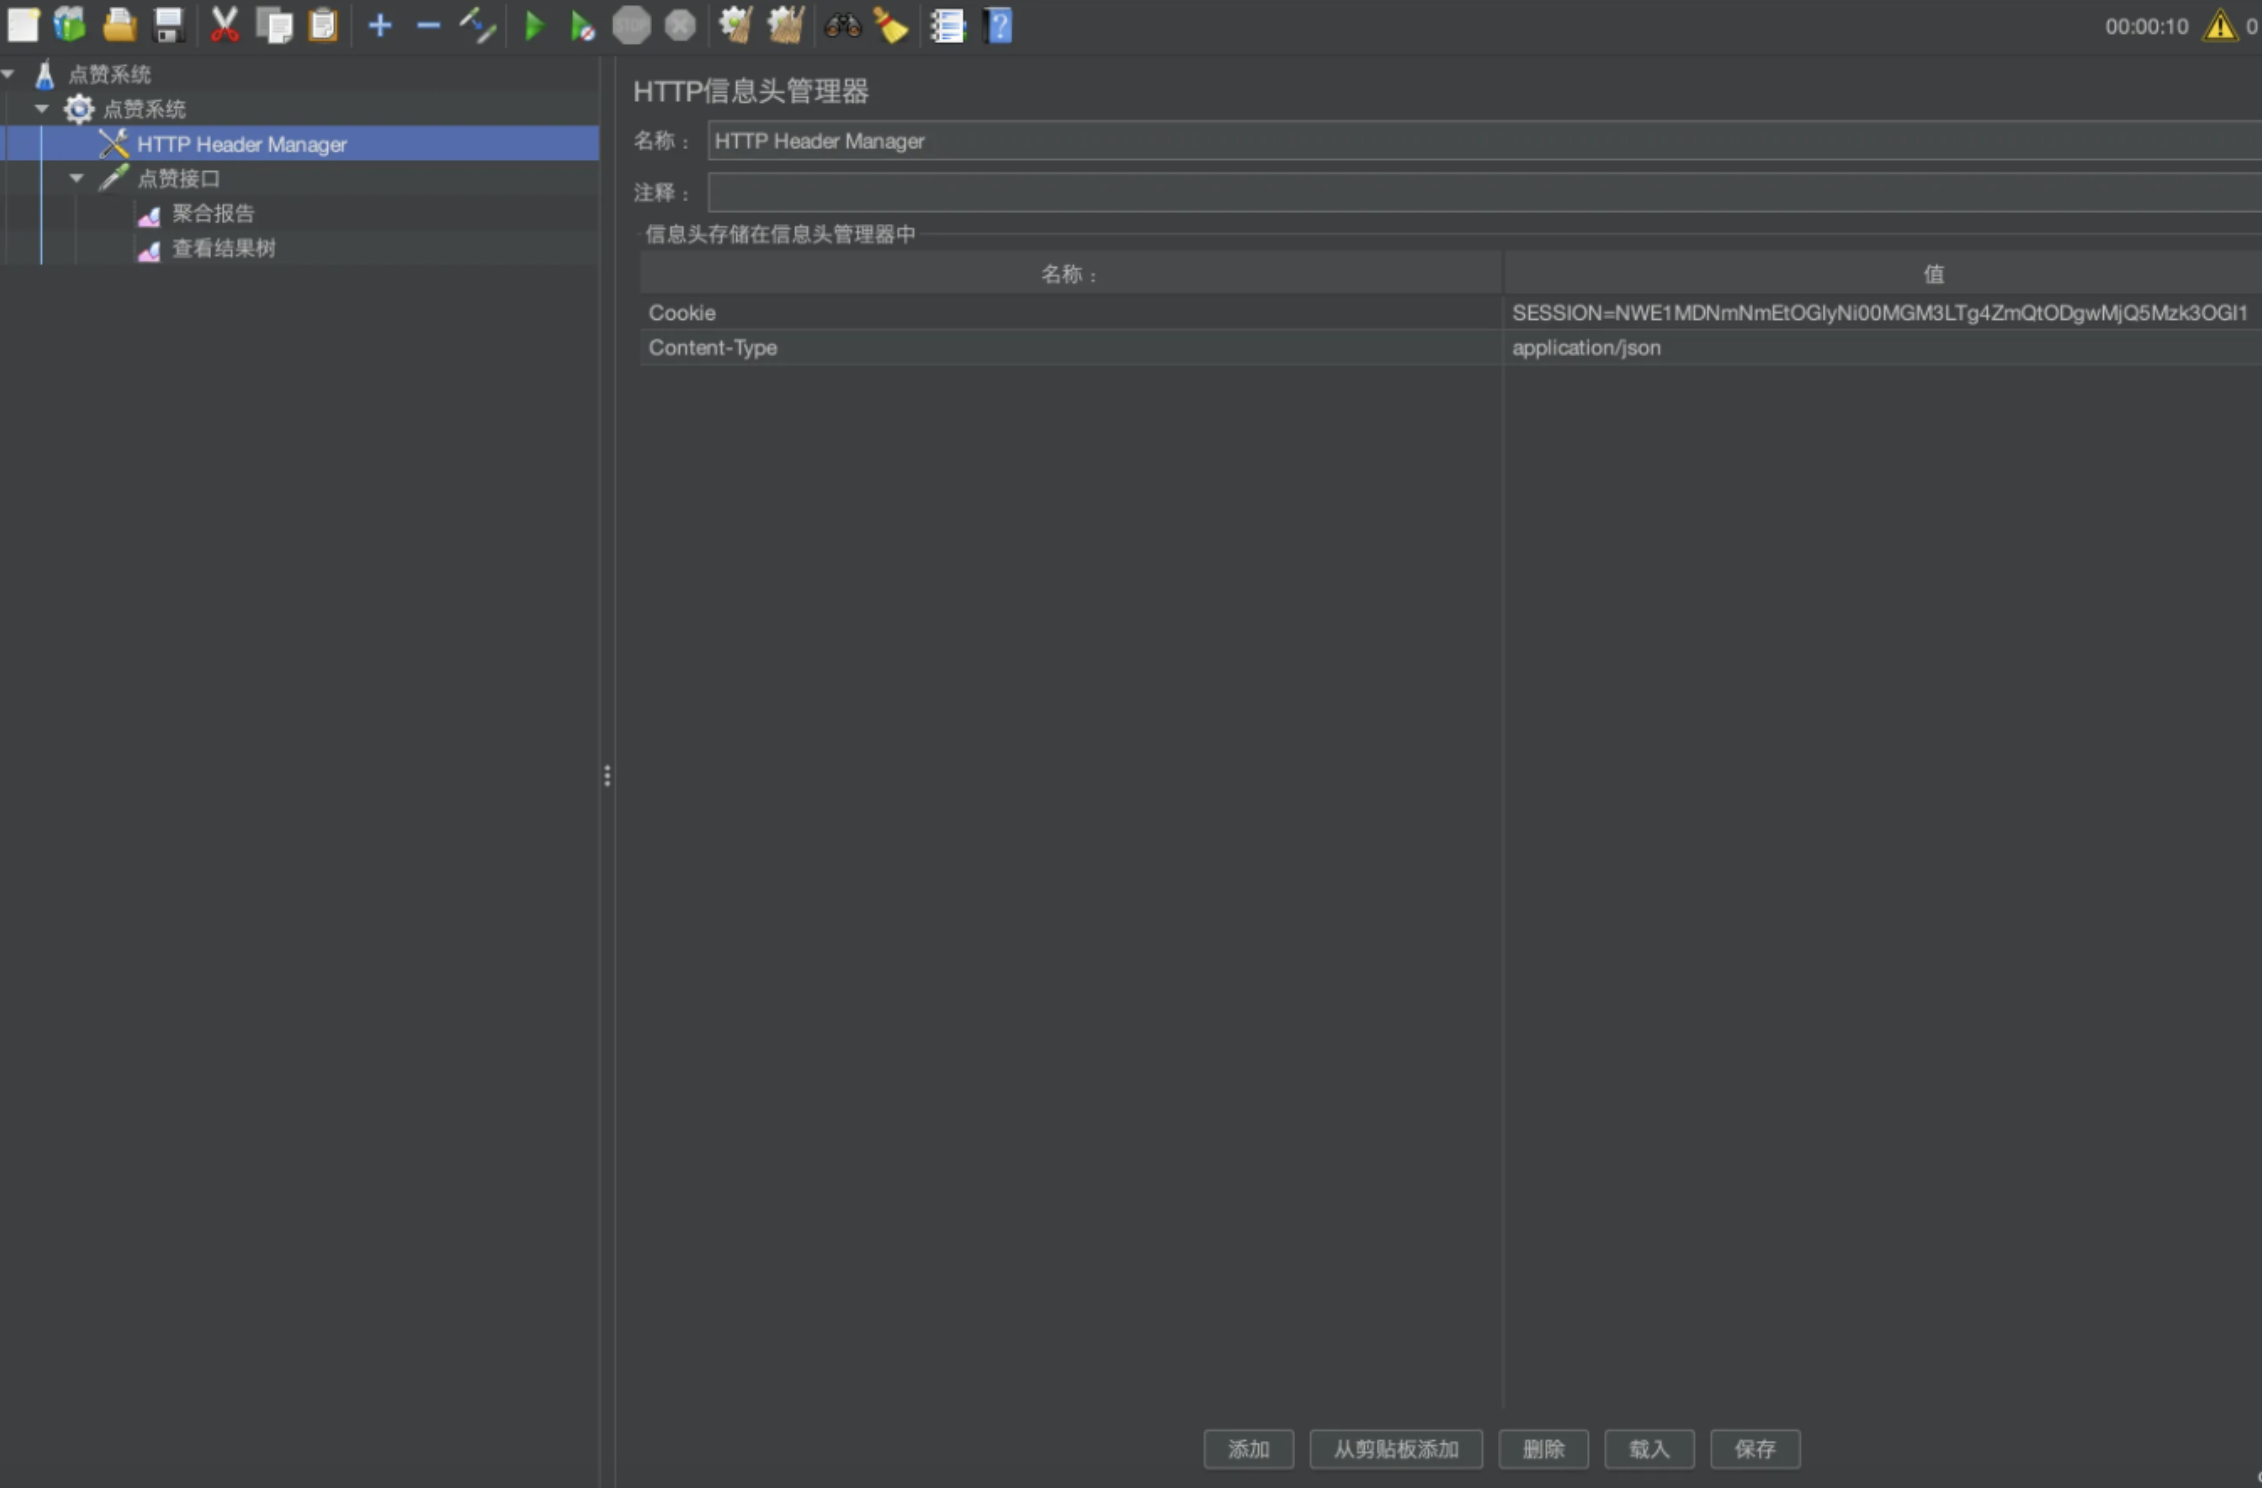Click the Cut scissors icon

point(224,25)
